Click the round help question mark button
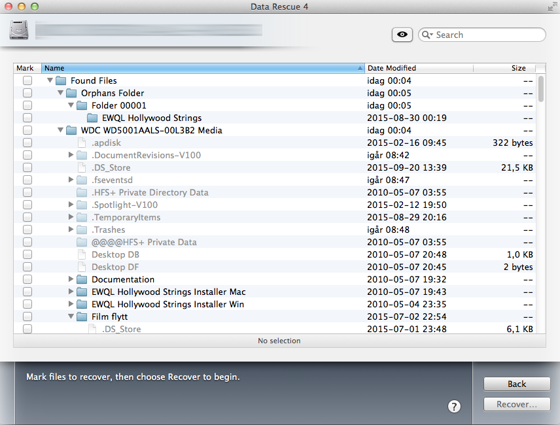The image size is (560, 425). [454, 406]
